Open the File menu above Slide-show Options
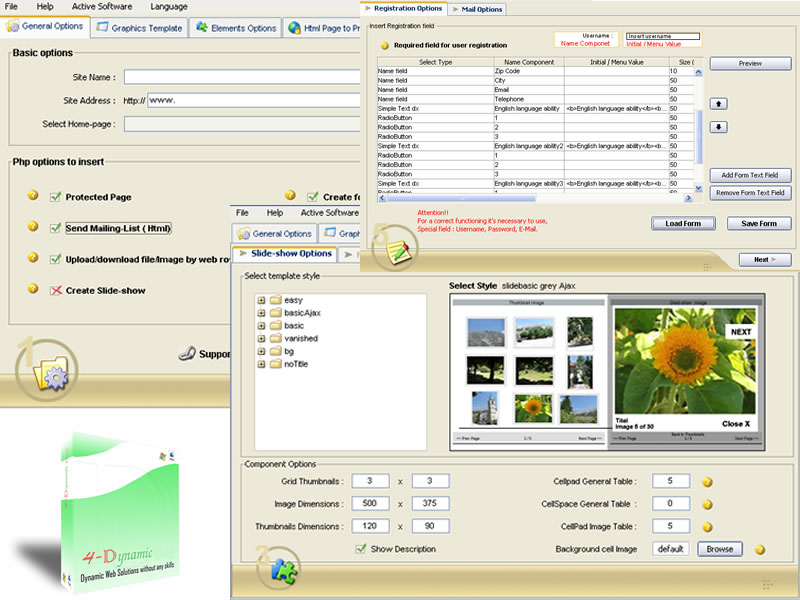The height and width of the screenshot is (600, 800). (x=242, y=213)
